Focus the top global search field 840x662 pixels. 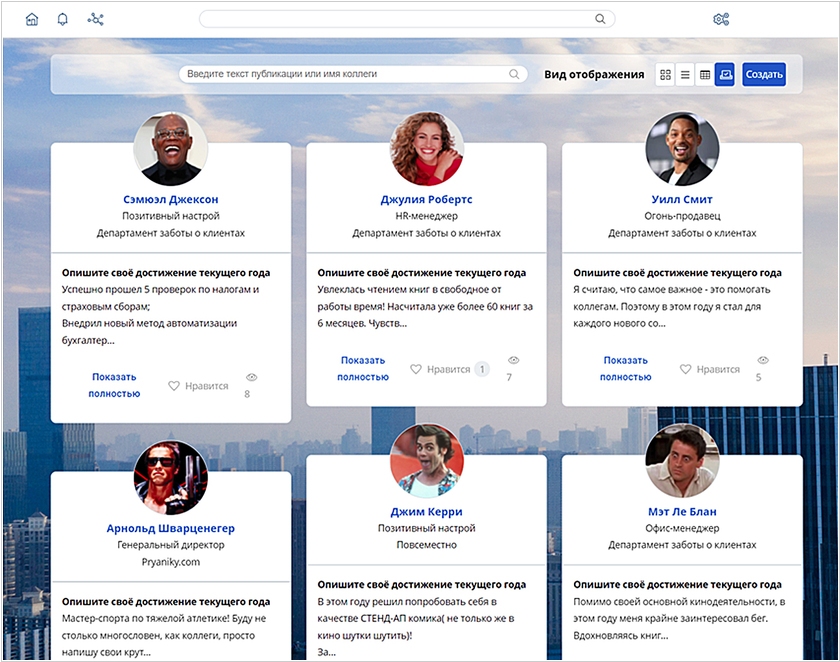(407, 19)
